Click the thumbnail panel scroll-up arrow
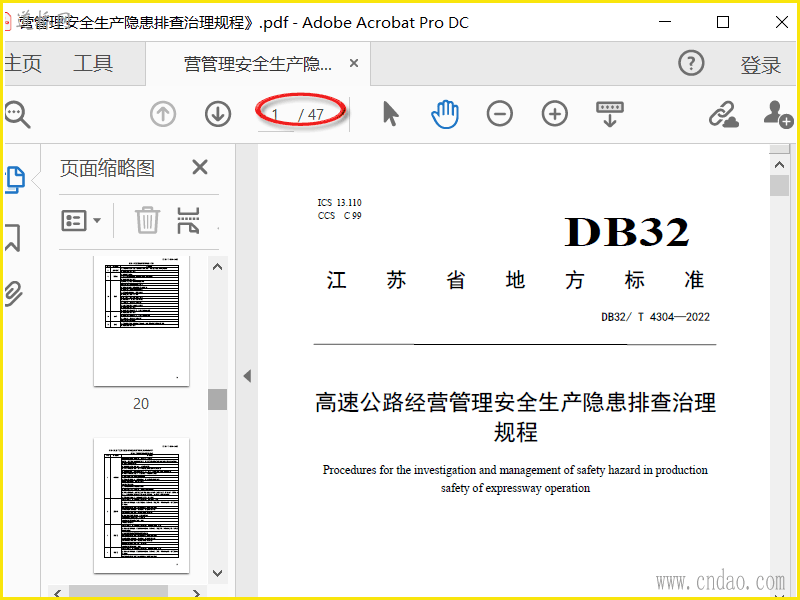 [x=217, y=266]
